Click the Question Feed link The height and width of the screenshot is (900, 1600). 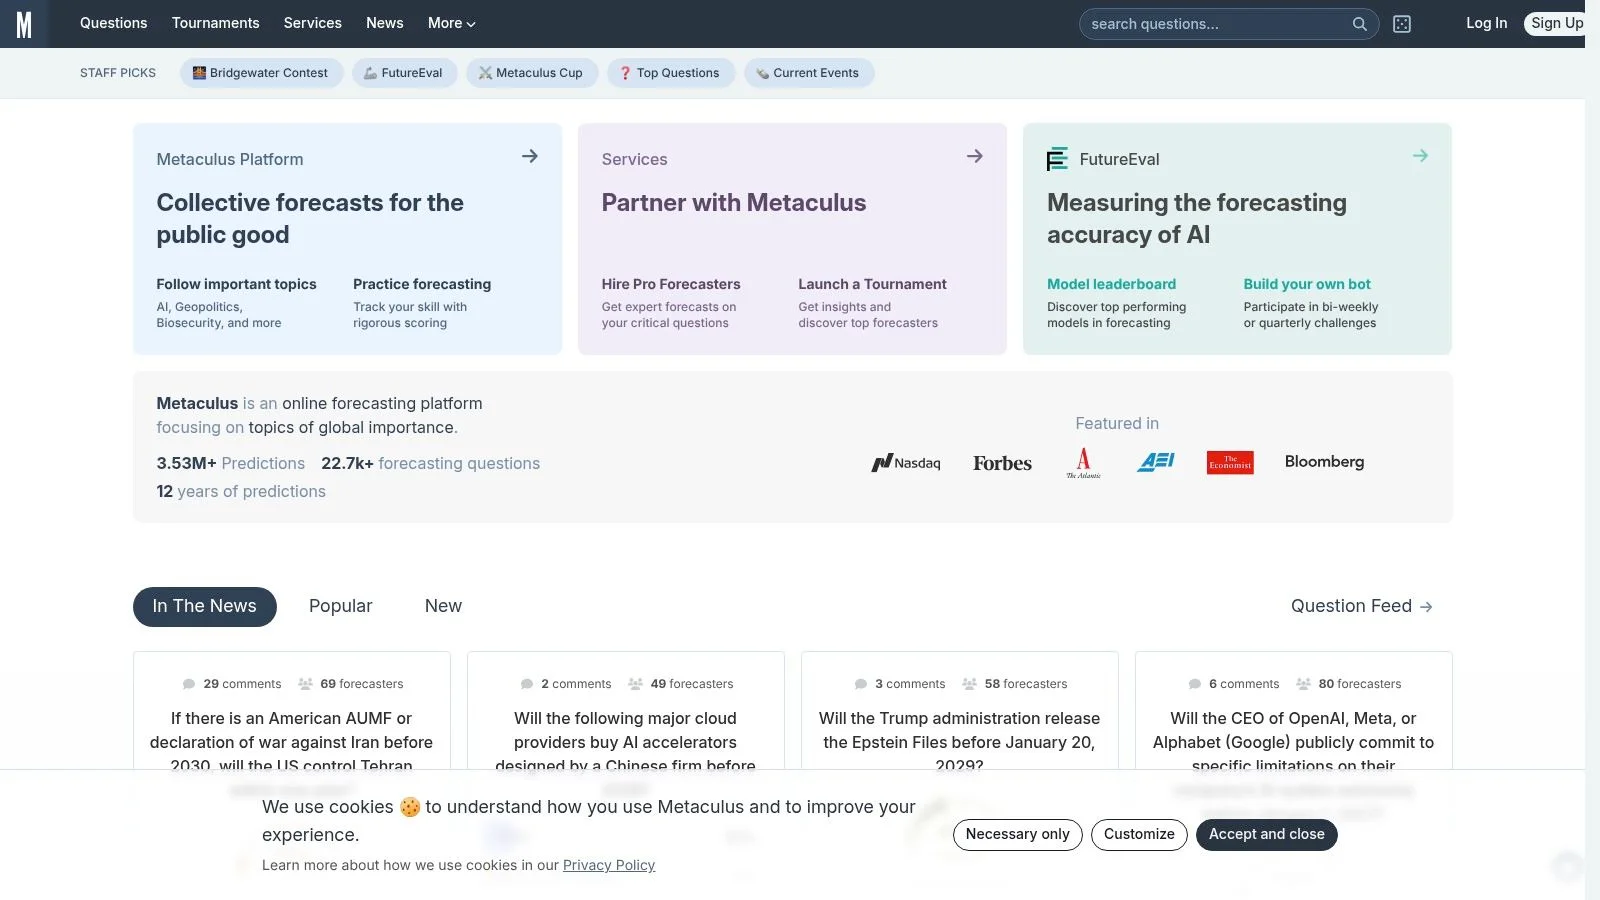(x=1361, y=606)
